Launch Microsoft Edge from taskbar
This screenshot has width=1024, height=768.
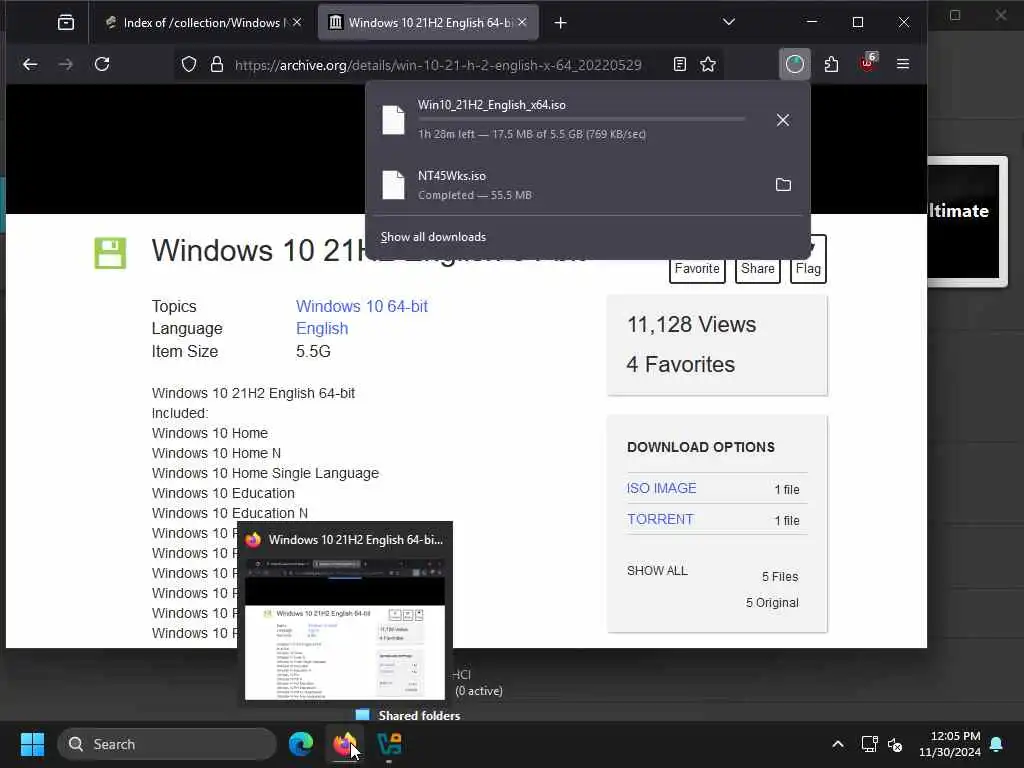pos(301,744)
